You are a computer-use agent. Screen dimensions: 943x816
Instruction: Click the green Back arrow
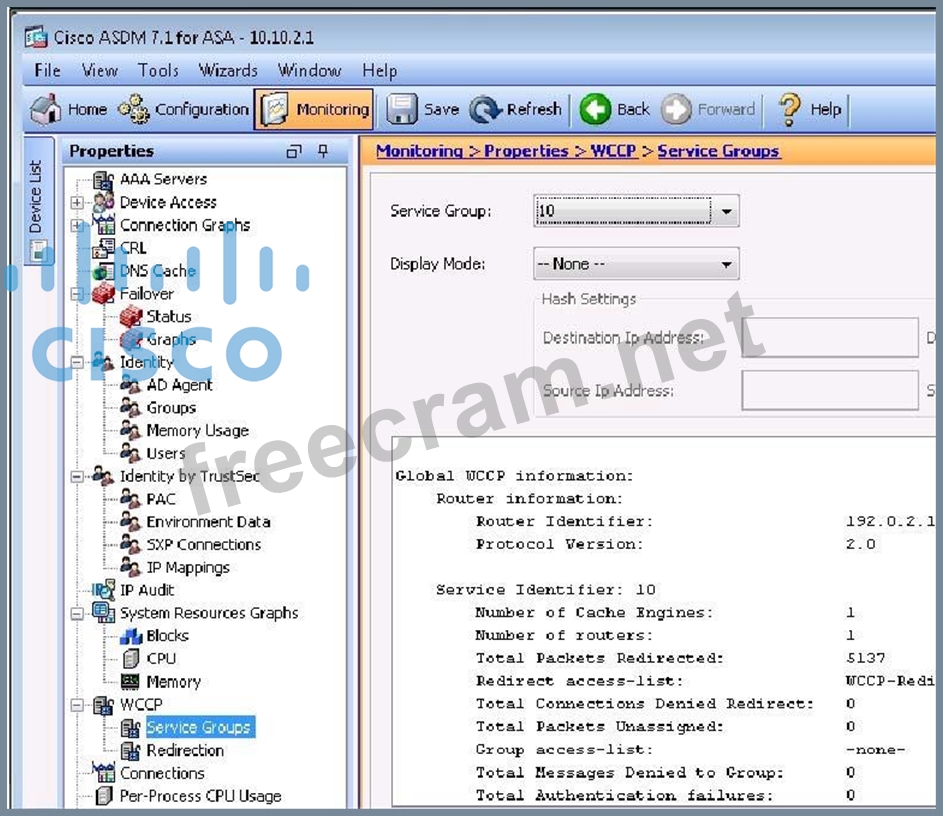596,110
